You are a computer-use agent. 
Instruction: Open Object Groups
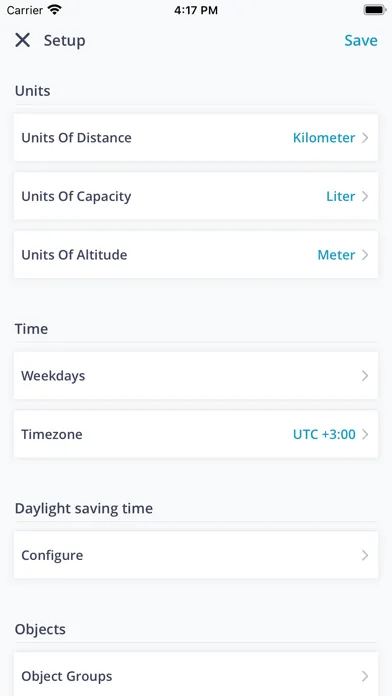[196, 674]
